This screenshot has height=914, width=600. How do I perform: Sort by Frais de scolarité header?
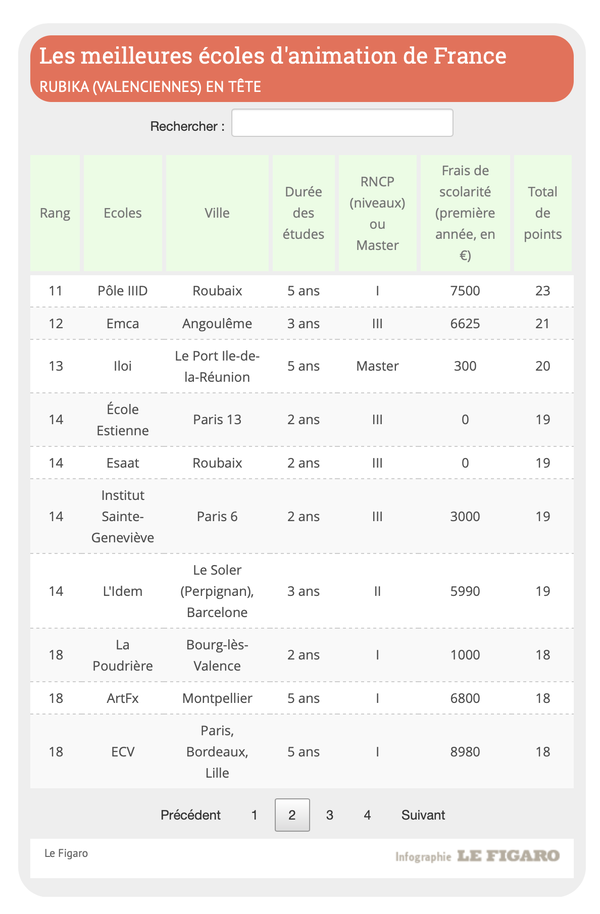pos(465,213)
